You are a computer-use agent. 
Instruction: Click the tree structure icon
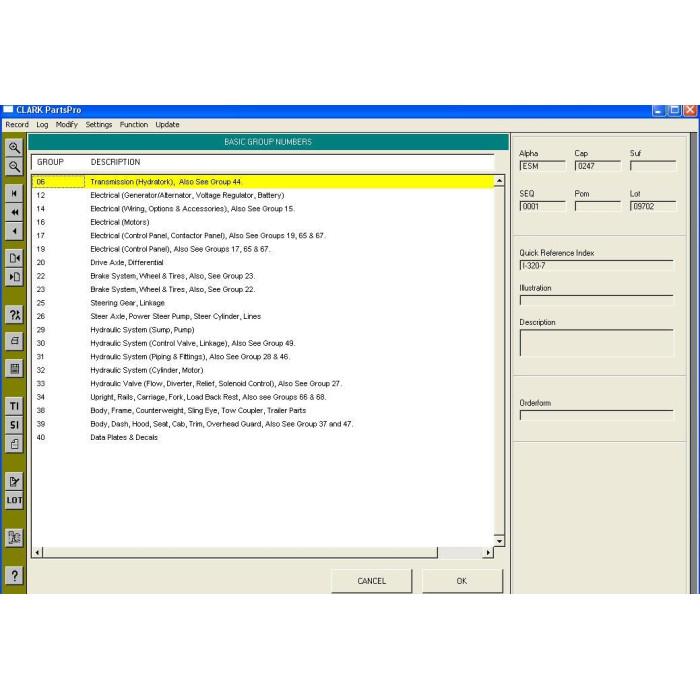14,538
